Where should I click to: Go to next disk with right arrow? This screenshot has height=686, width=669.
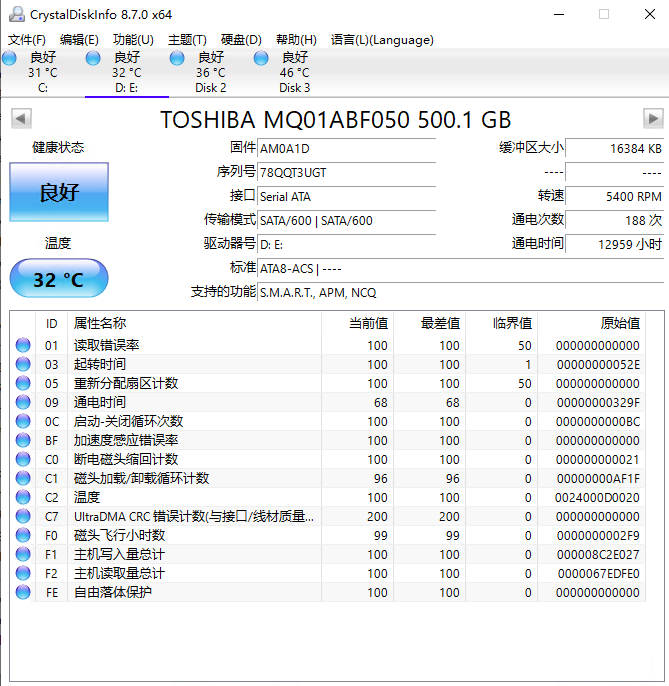pyautogui.click(x=653, y=119)
